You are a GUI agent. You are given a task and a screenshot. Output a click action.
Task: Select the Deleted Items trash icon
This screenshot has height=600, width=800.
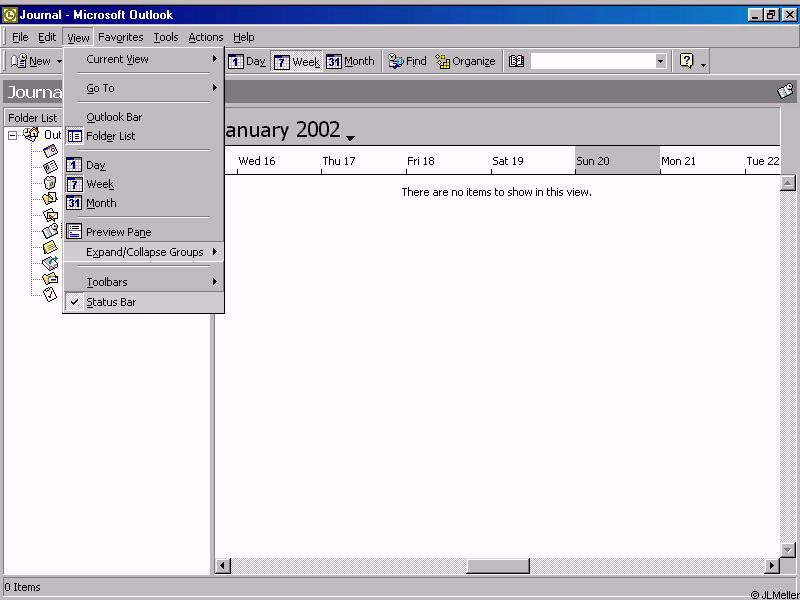(50, 182)
